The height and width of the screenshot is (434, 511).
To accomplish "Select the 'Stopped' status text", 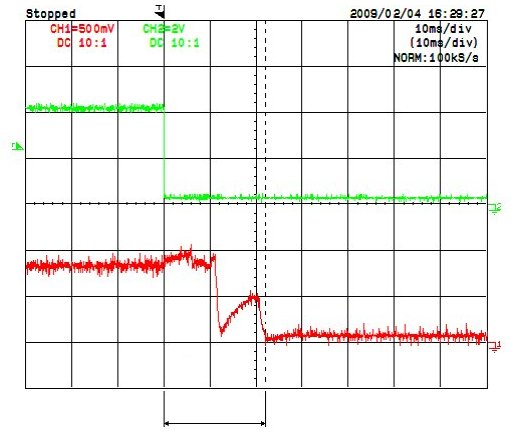I will tap(51, 14).
